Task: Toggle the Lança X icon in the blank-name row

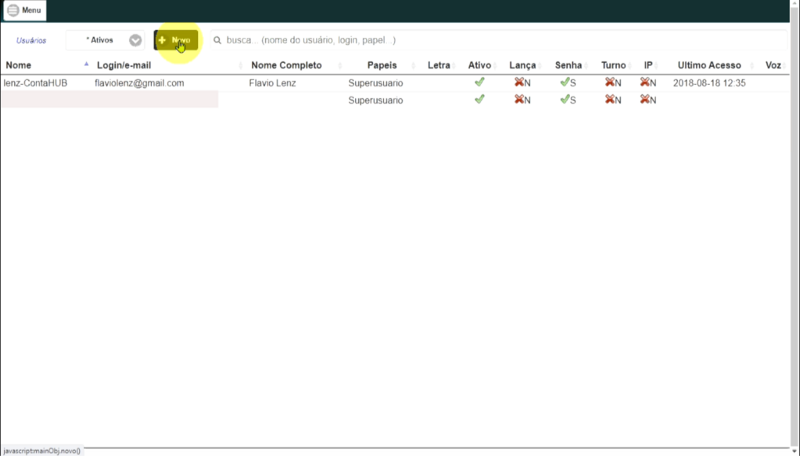Action: point(519,99)
